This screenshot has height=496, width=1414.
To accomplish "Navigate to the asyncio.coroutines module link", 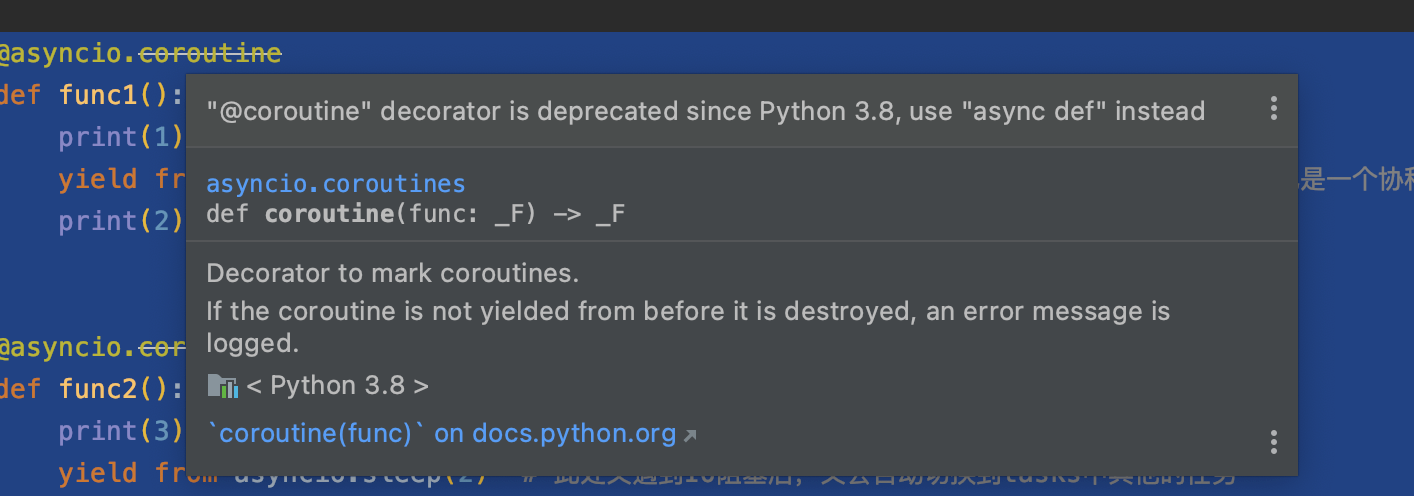I will 335,184.
